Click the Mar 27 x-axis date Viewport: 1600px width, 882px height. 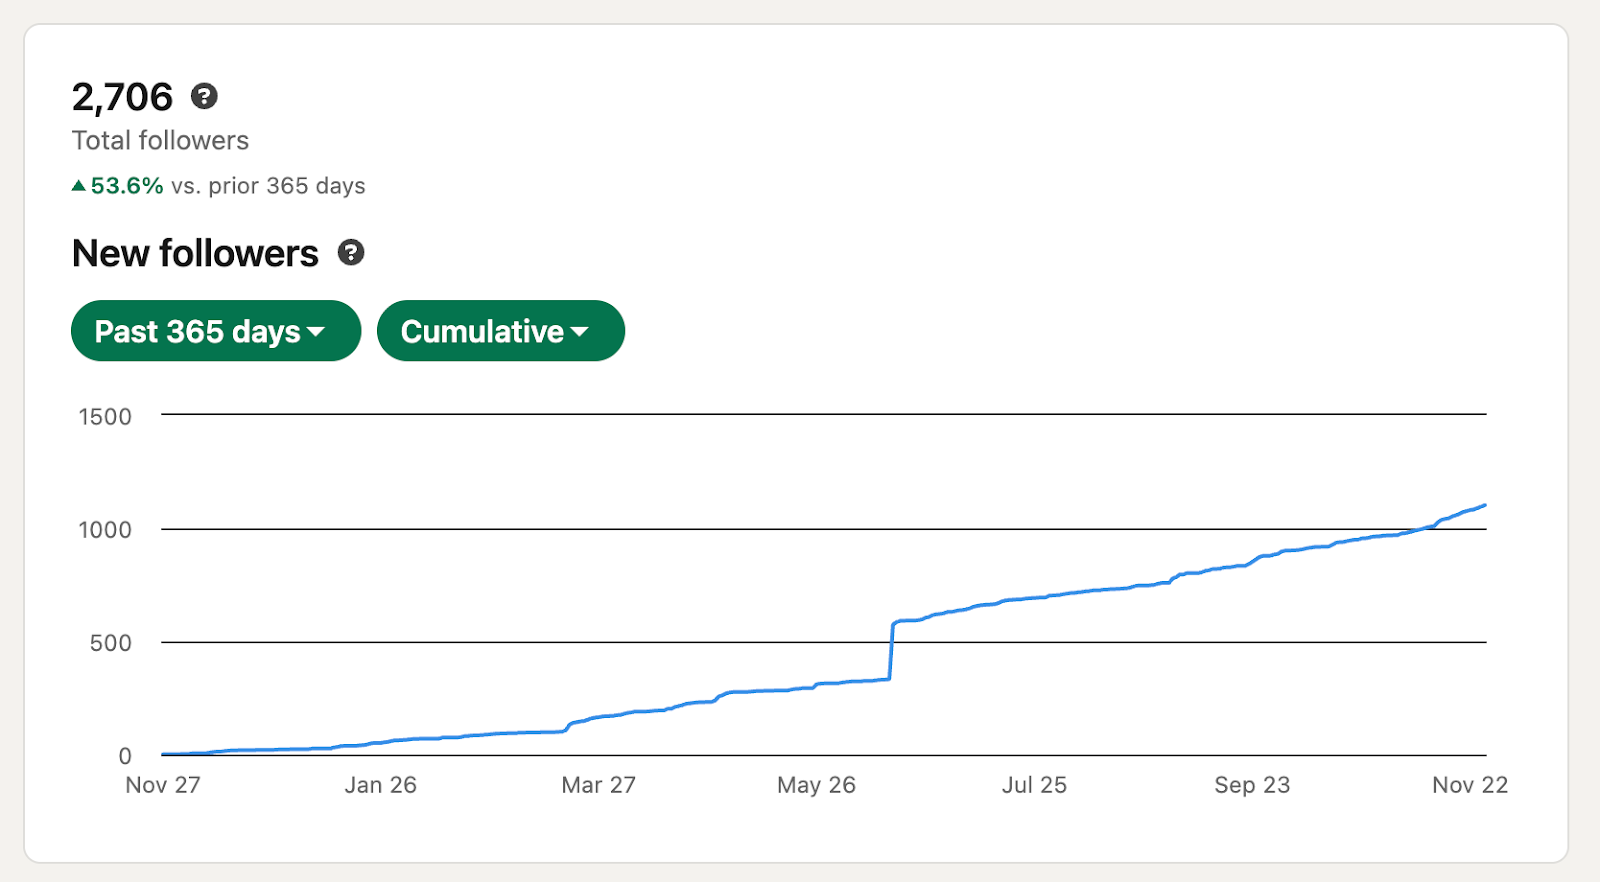point(599,785)
